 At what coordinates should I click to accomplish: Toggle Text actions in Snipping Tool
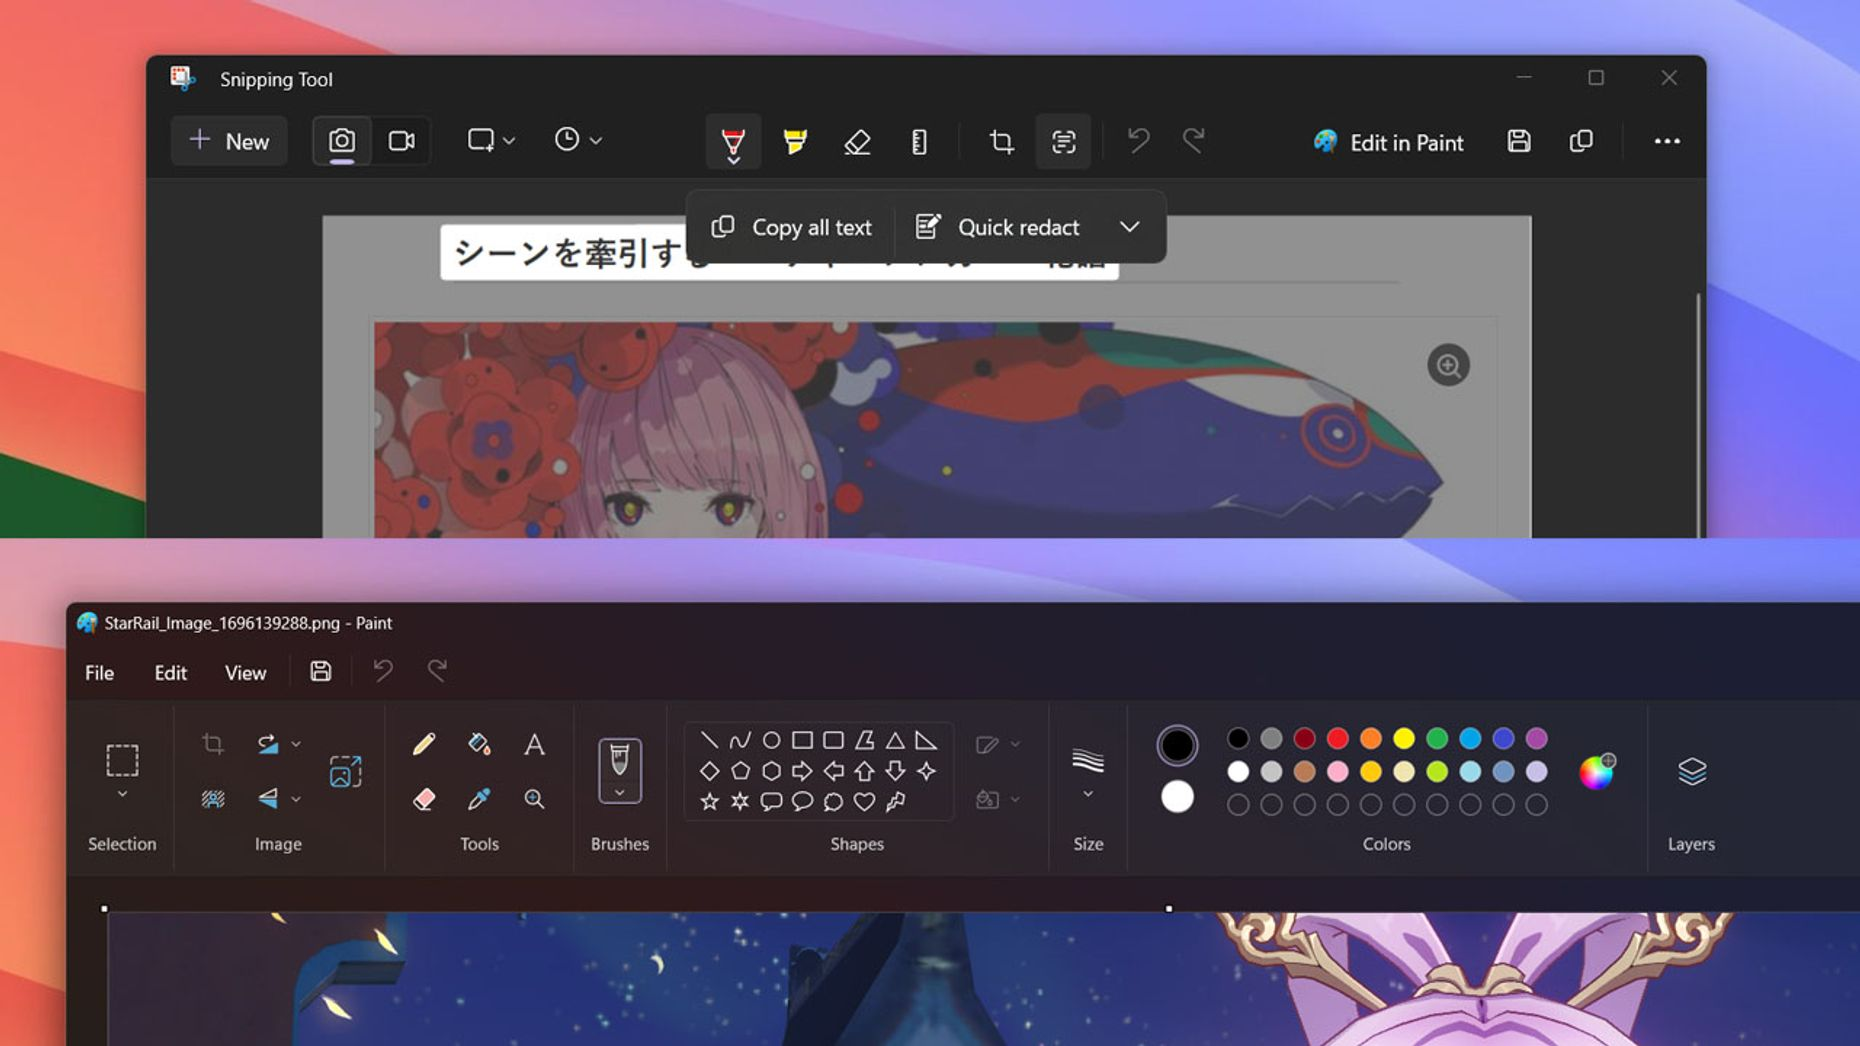[1063, 142]
